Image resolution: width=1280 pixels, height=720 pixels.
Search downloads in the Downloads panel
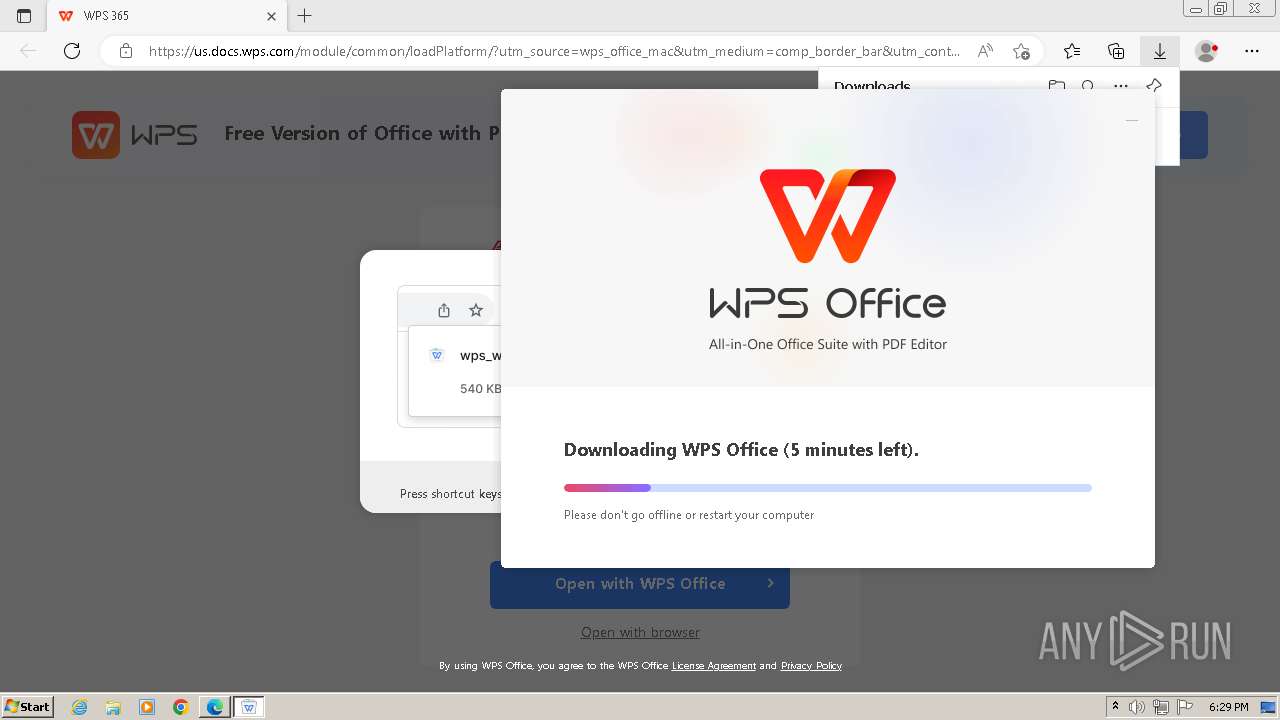1089,87
